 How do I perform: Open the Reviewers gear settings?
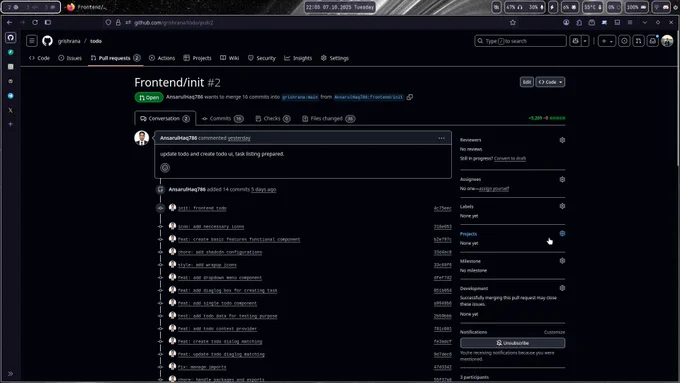[562, 140]
